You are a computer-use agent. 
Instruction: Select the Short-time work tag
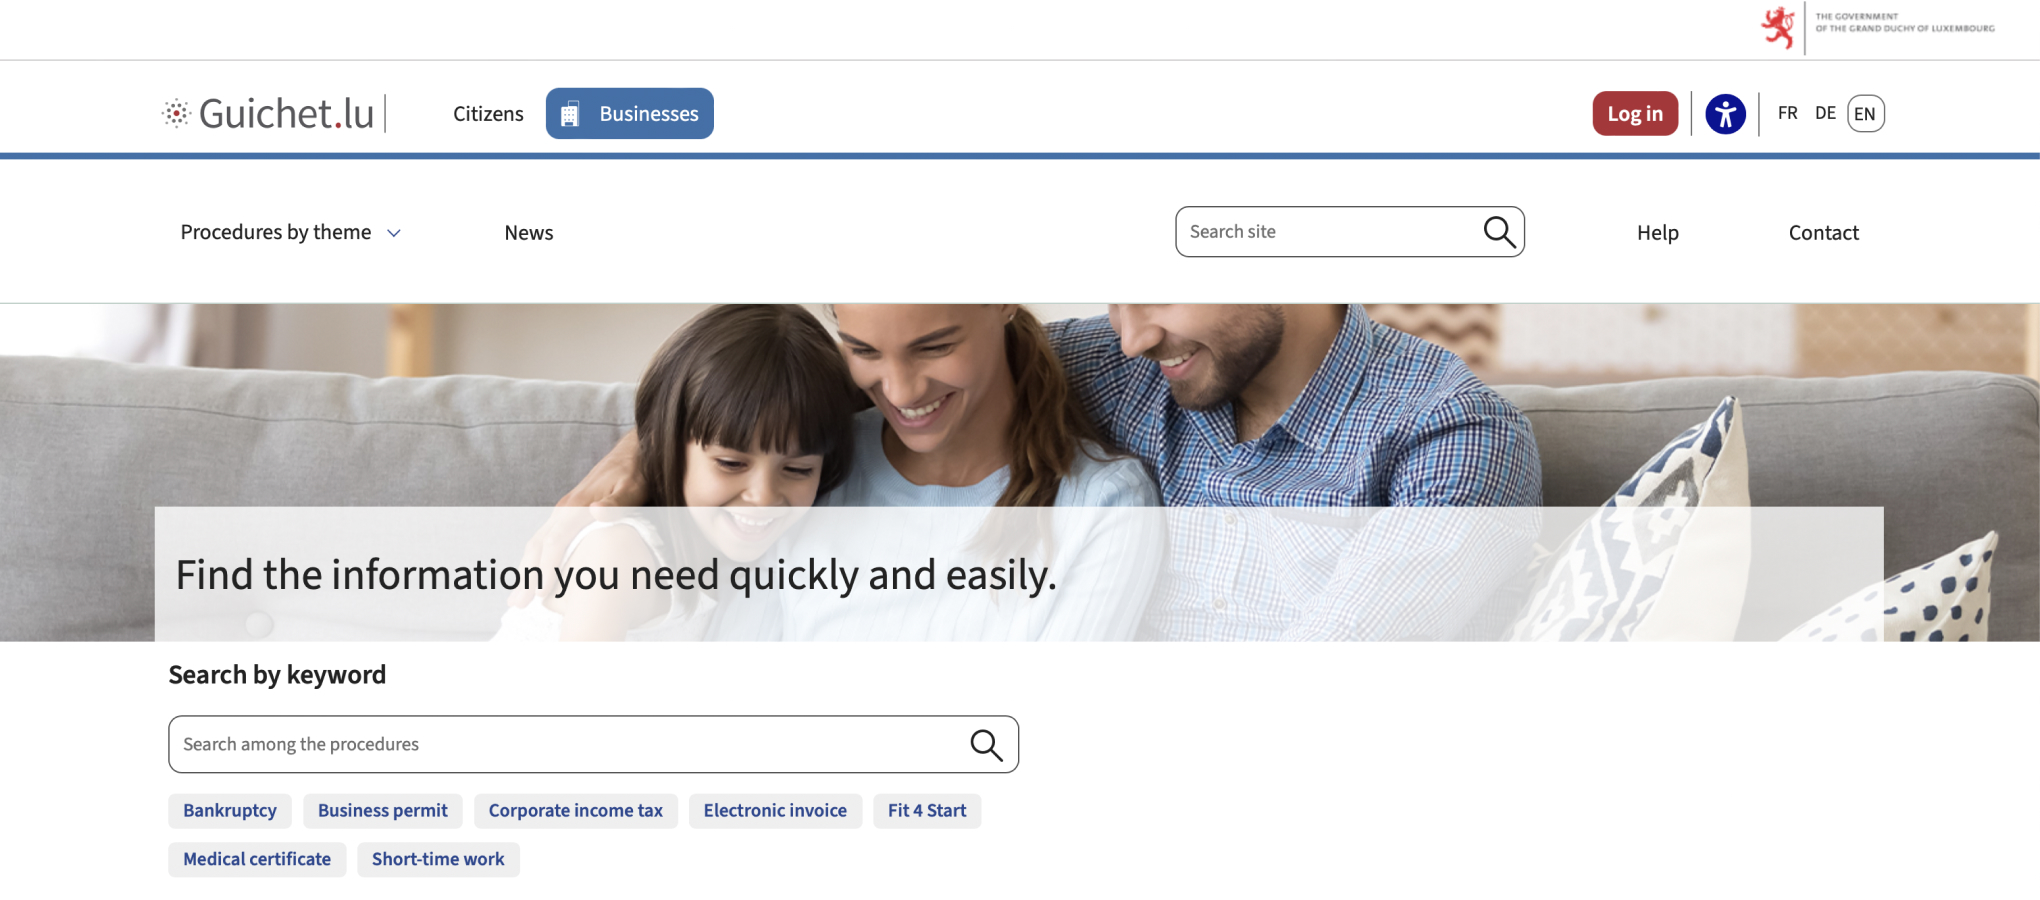[438, 860]
